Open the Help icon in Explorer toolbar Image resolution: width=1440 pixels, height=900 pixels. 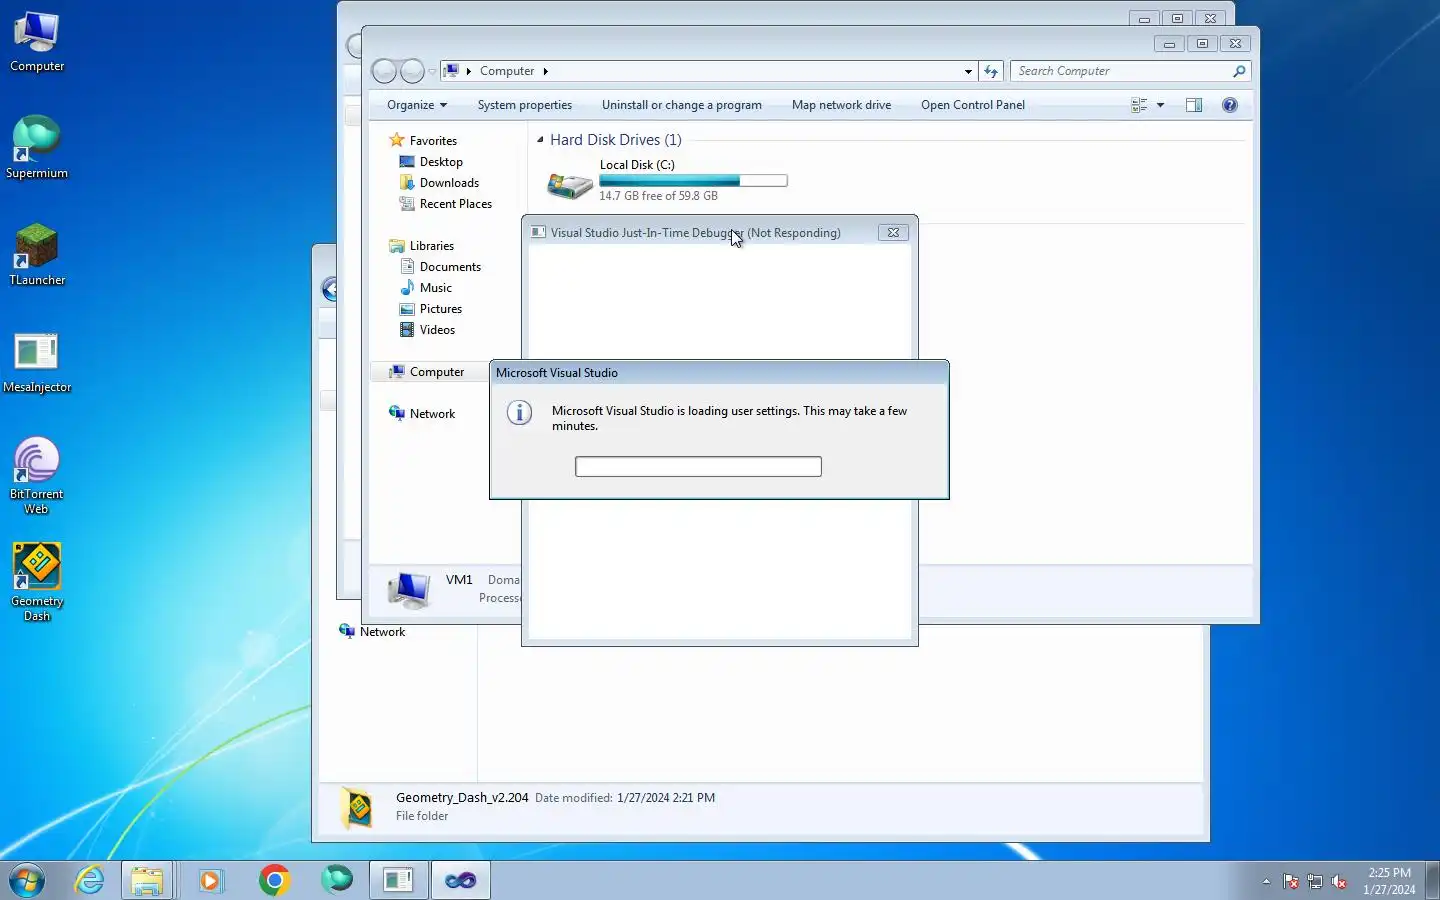pyautogui.click(x=1230, y=105)
